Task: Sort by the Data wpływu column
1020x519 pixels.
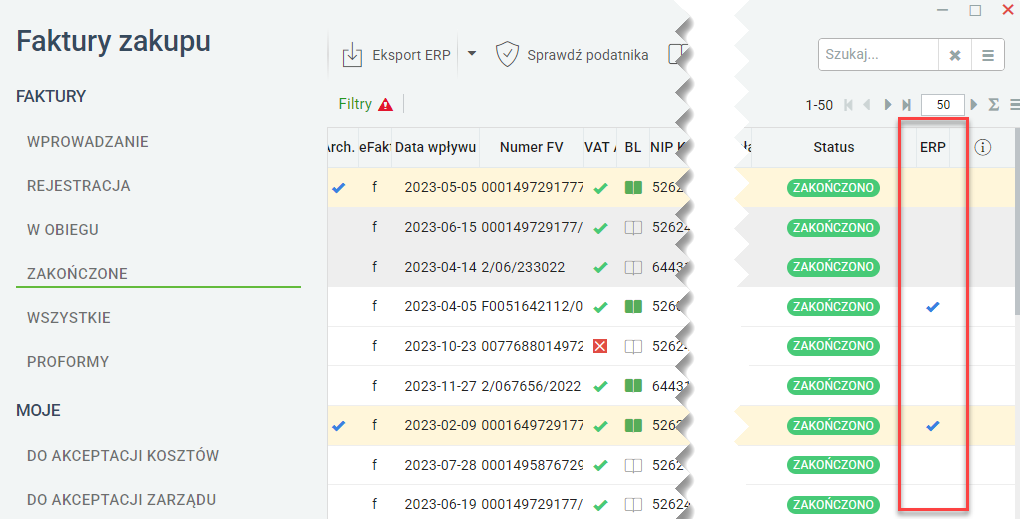Action: [x=435, y=148]
